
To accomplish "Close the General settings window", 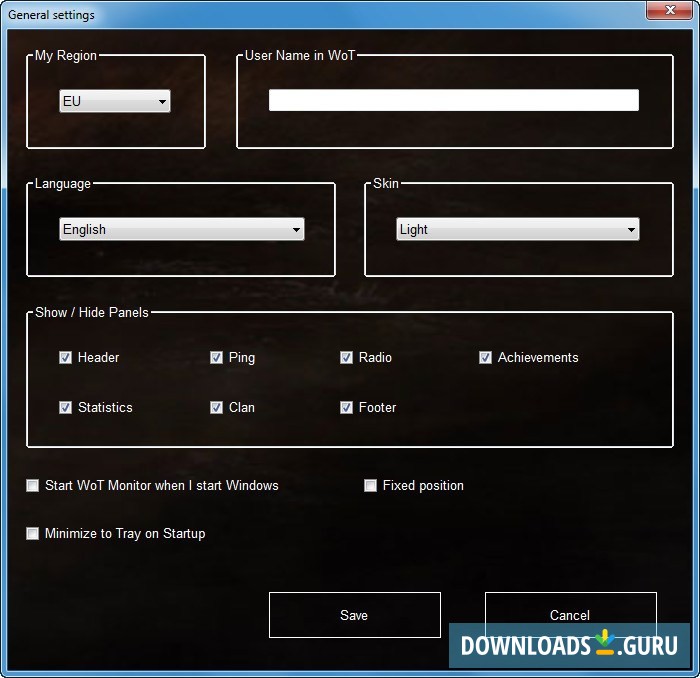I will 669,10.
